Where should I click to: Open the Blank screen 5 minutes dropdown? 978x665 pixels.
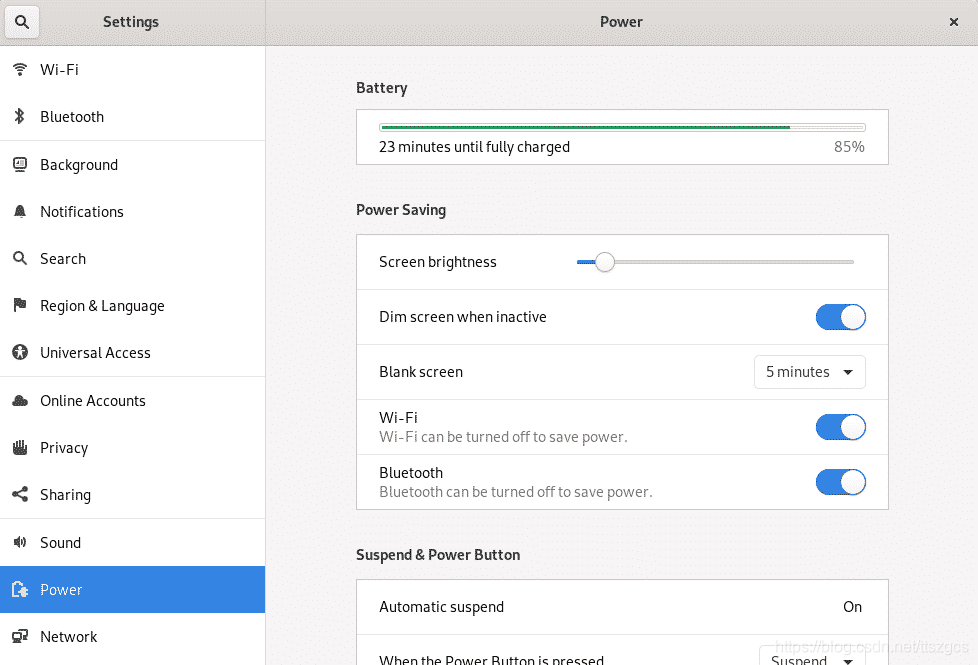[x=809, y=372]
